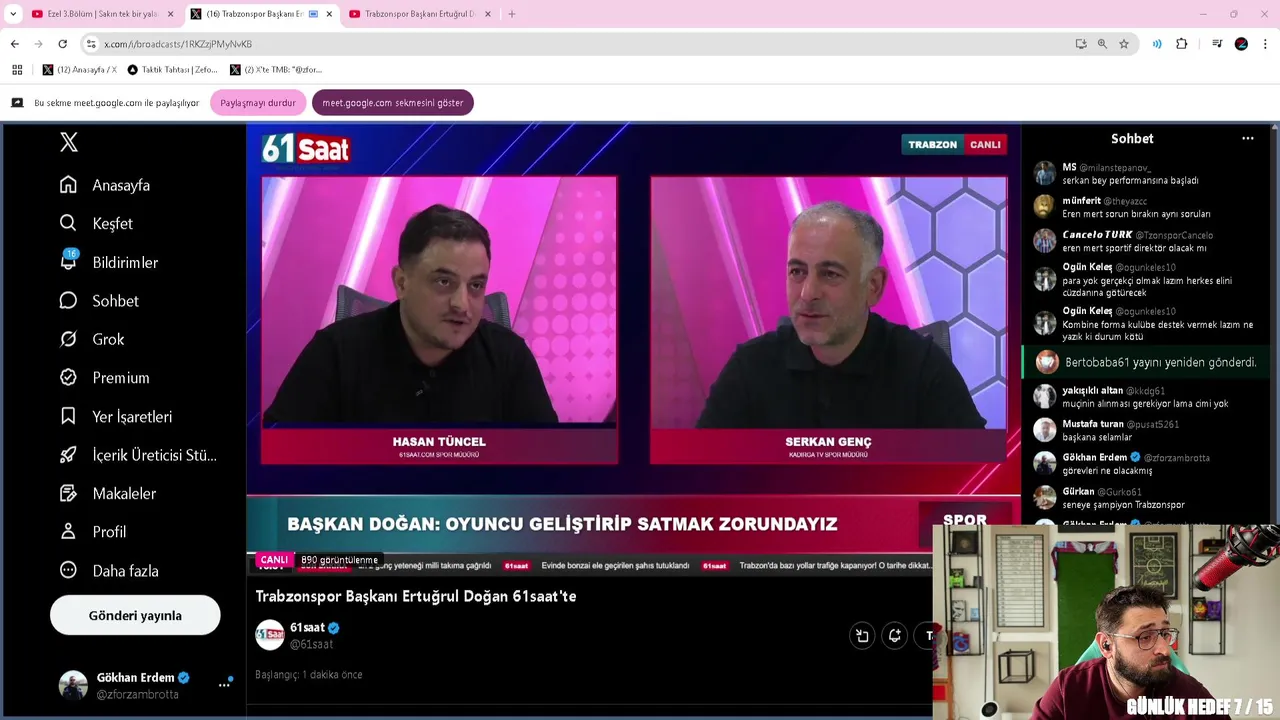Screen dimensions: 1280x720
Task: Click the X logo in sidebar
Action: click(69, 142)
